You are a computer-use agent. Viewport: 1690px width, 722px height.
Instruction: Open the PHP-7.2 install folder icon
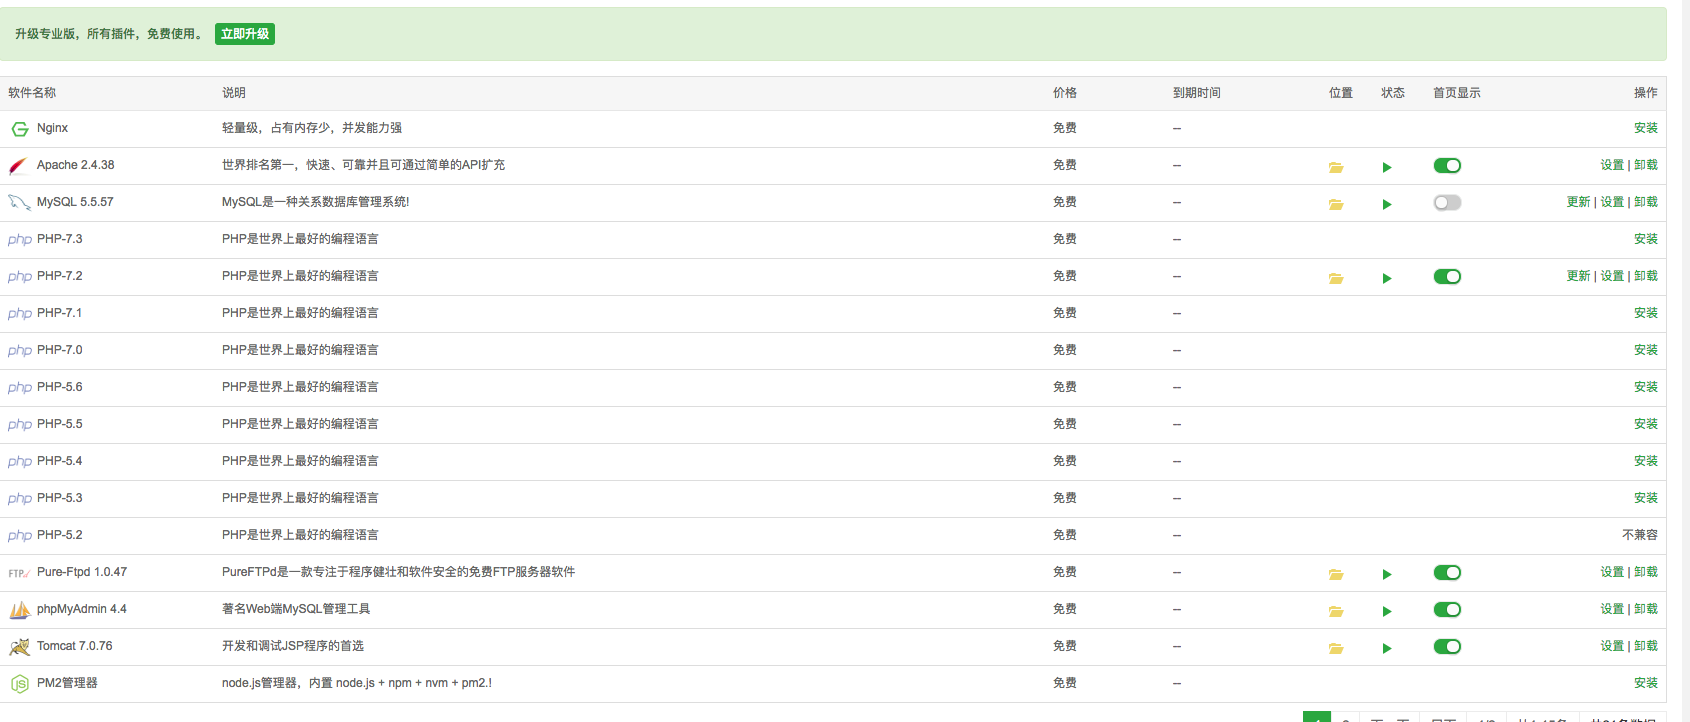pyautogui.click(x=1336, y=278)
